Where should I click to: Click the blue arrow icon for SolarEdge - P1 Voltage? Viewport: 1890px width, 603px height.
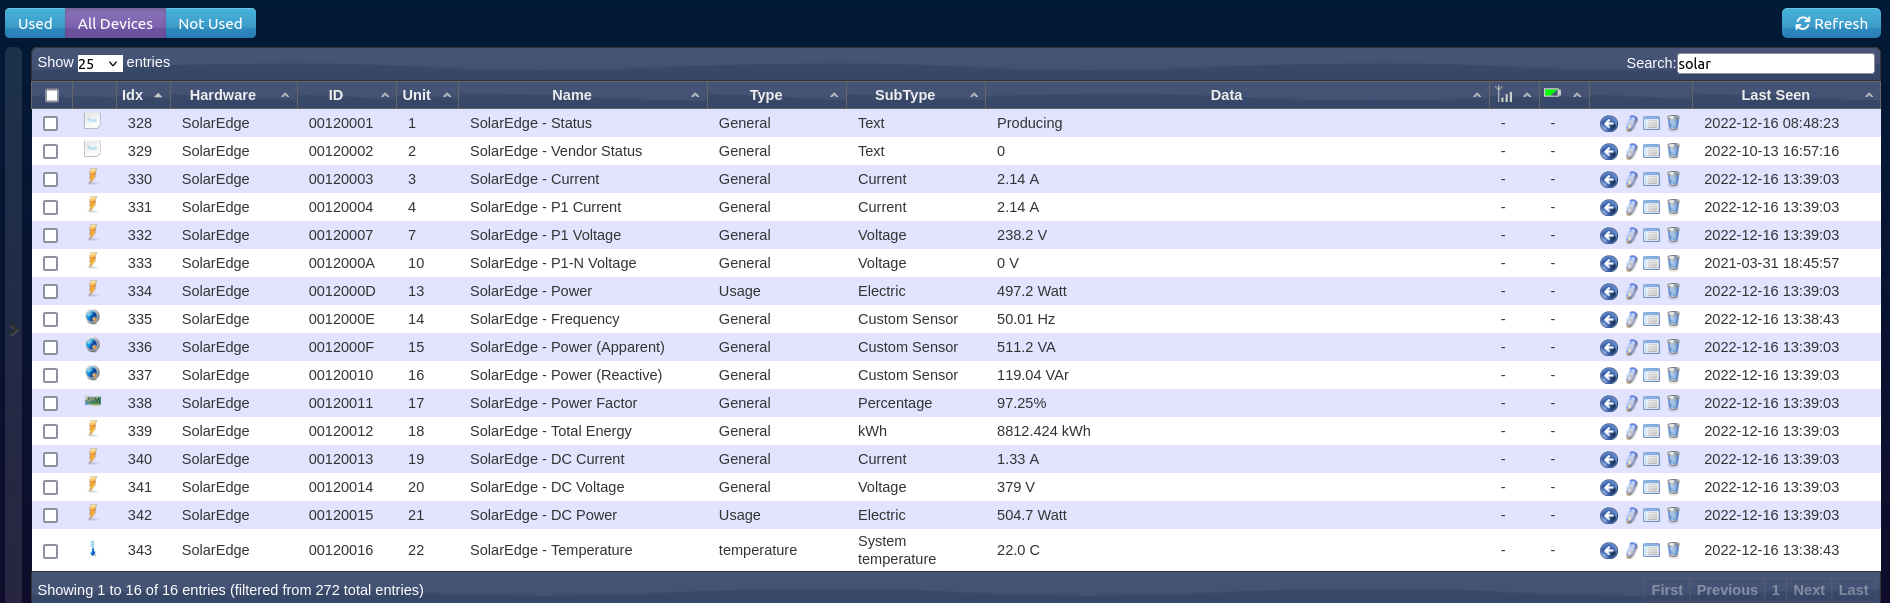click(x=1609, y=236)
